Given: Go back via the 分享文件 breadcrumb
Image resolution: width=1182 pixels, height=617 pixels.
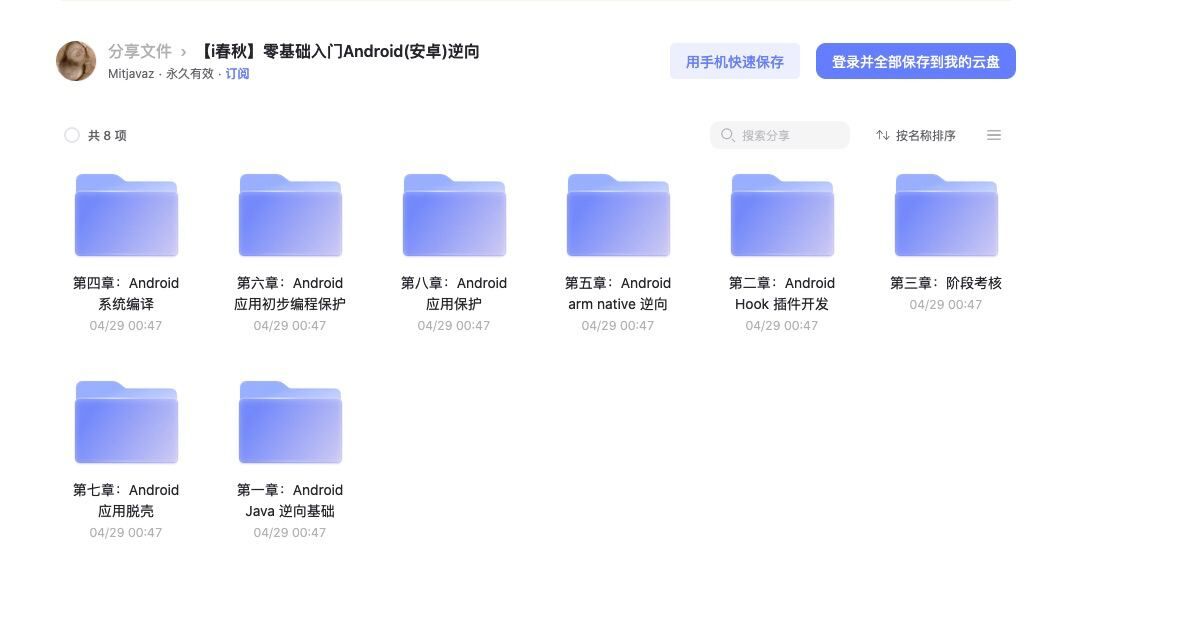Looking at the screenshot, I should pos(140,51).
